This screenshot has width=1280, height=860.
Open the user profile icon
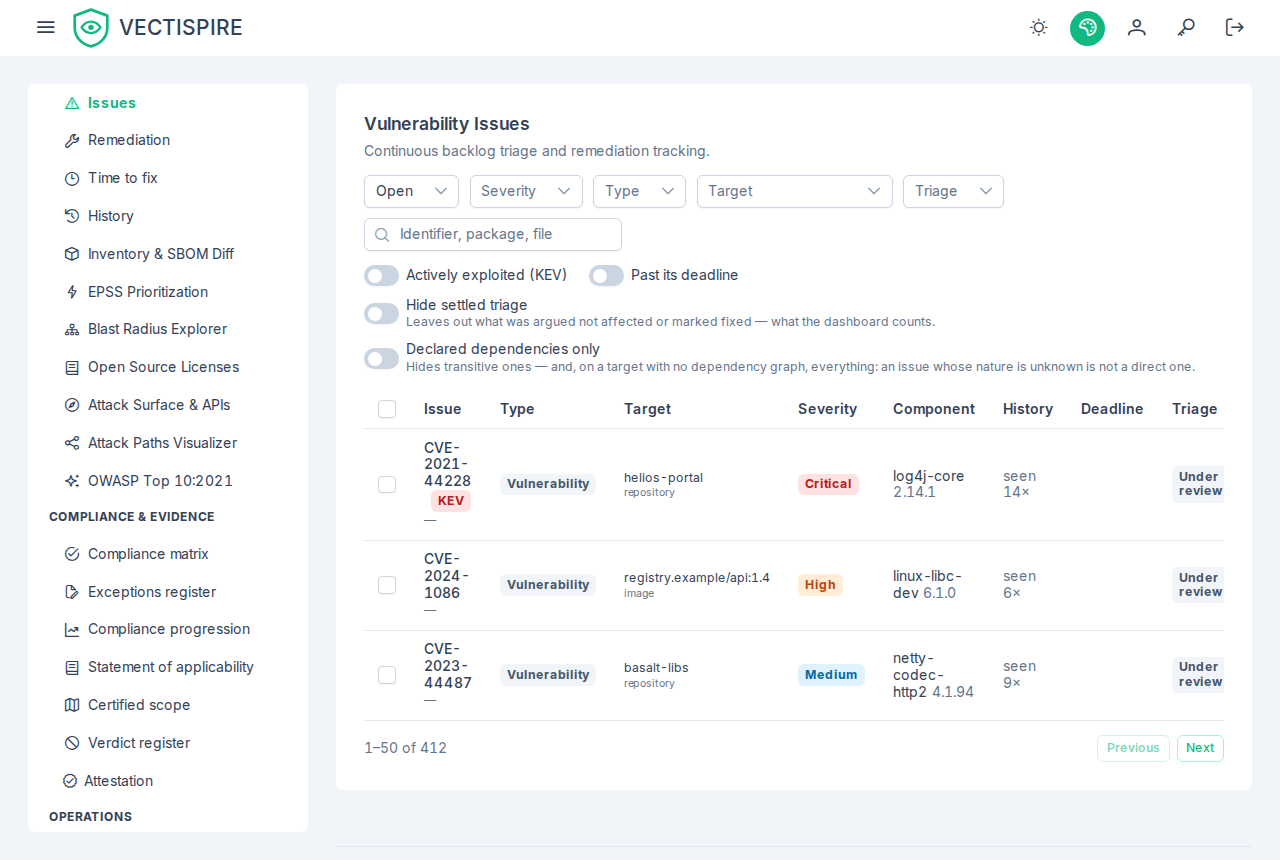pyautogui.click(x=1137, y=28)
